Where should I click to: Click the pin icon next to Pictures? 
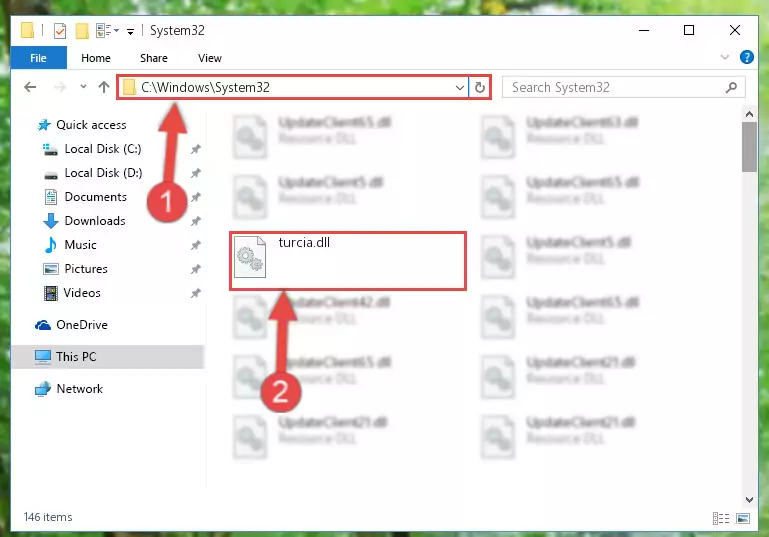click(196, 269)
